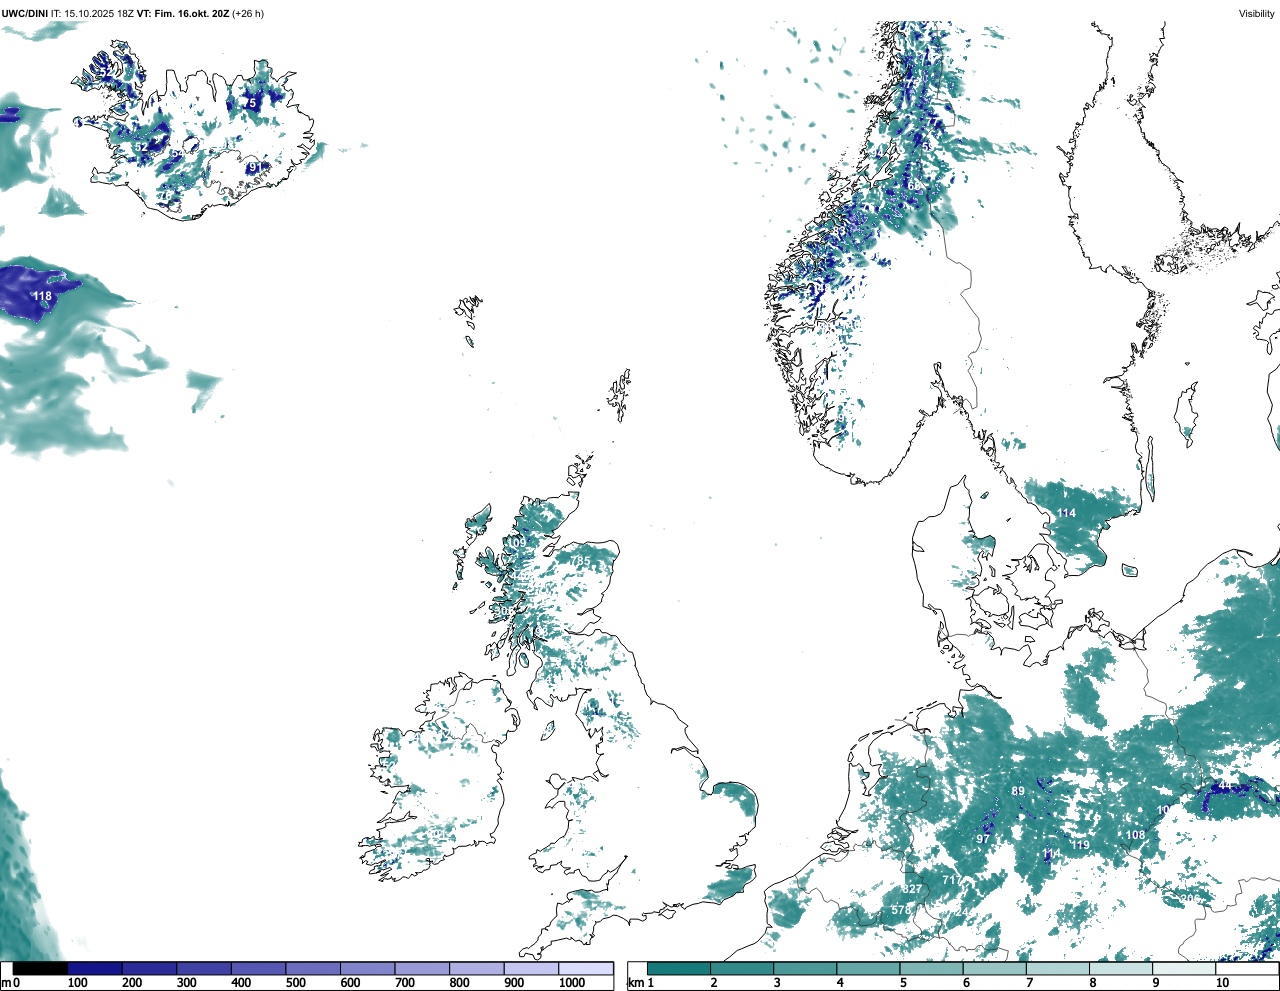Screen dimensions: 1280x991
Task: Click the 785 visibility value in northeast Scotland
Action: pyautogui.click(x=581, y=561)
